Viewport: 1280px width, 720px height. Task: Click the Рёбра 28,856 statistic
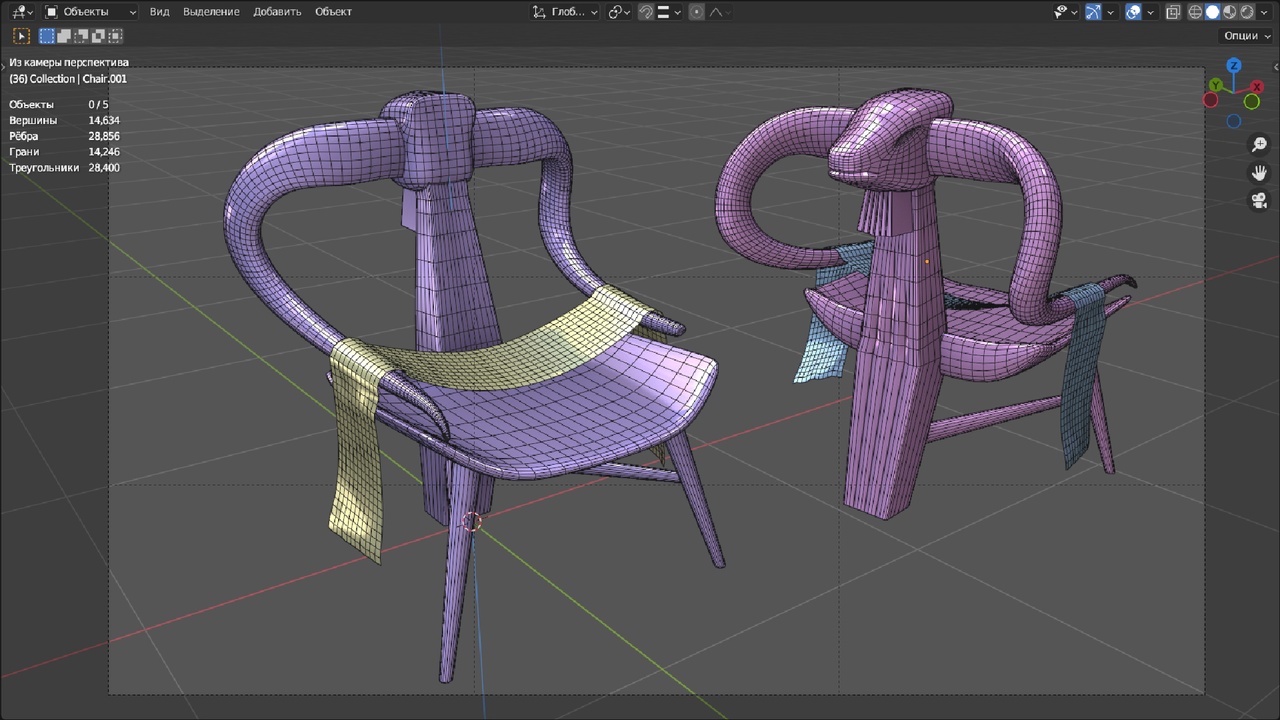click(x=64, y=136)
